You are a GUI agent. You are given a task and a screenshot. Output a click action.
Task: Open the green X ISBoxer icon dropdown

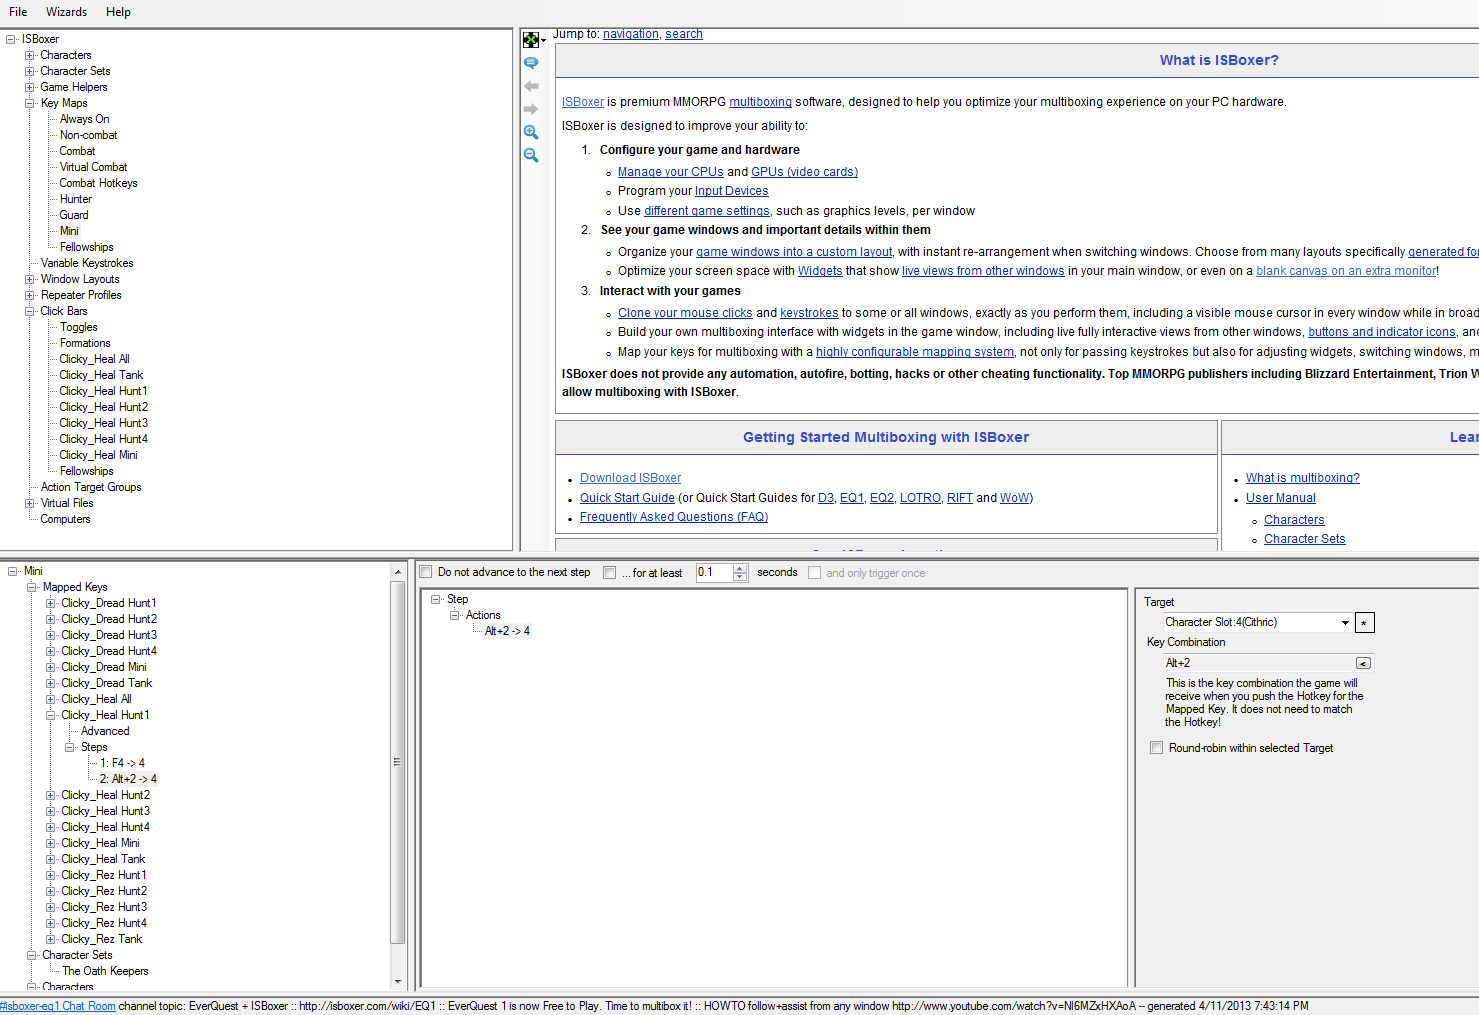coord(533,40)
